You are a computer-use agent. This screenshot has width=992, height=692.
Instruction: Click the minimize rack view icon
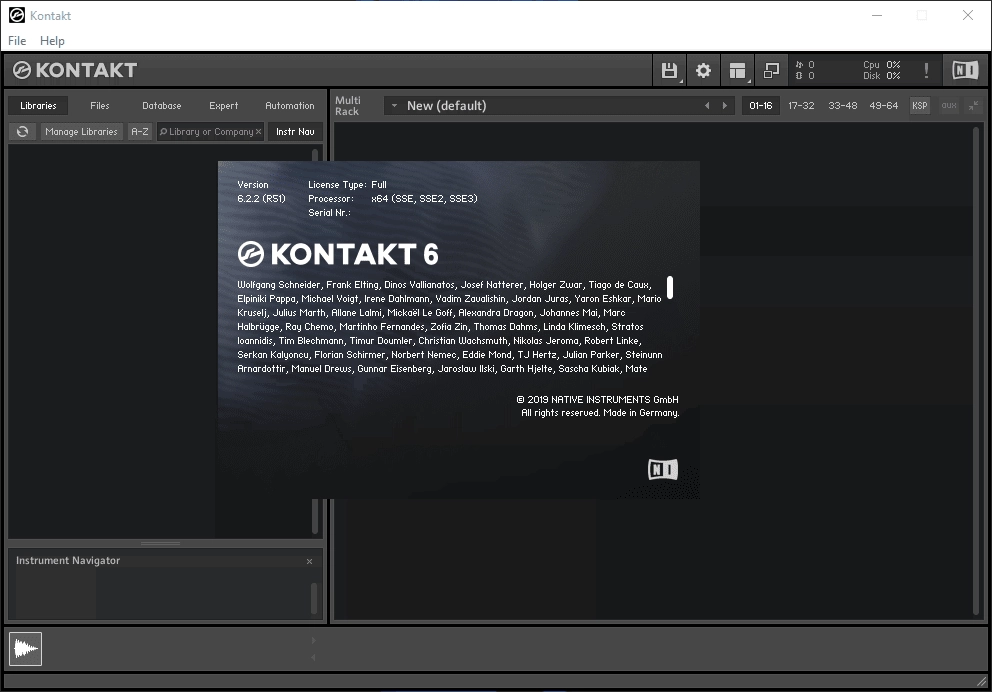pyautogui.click(x=771, y=70)
